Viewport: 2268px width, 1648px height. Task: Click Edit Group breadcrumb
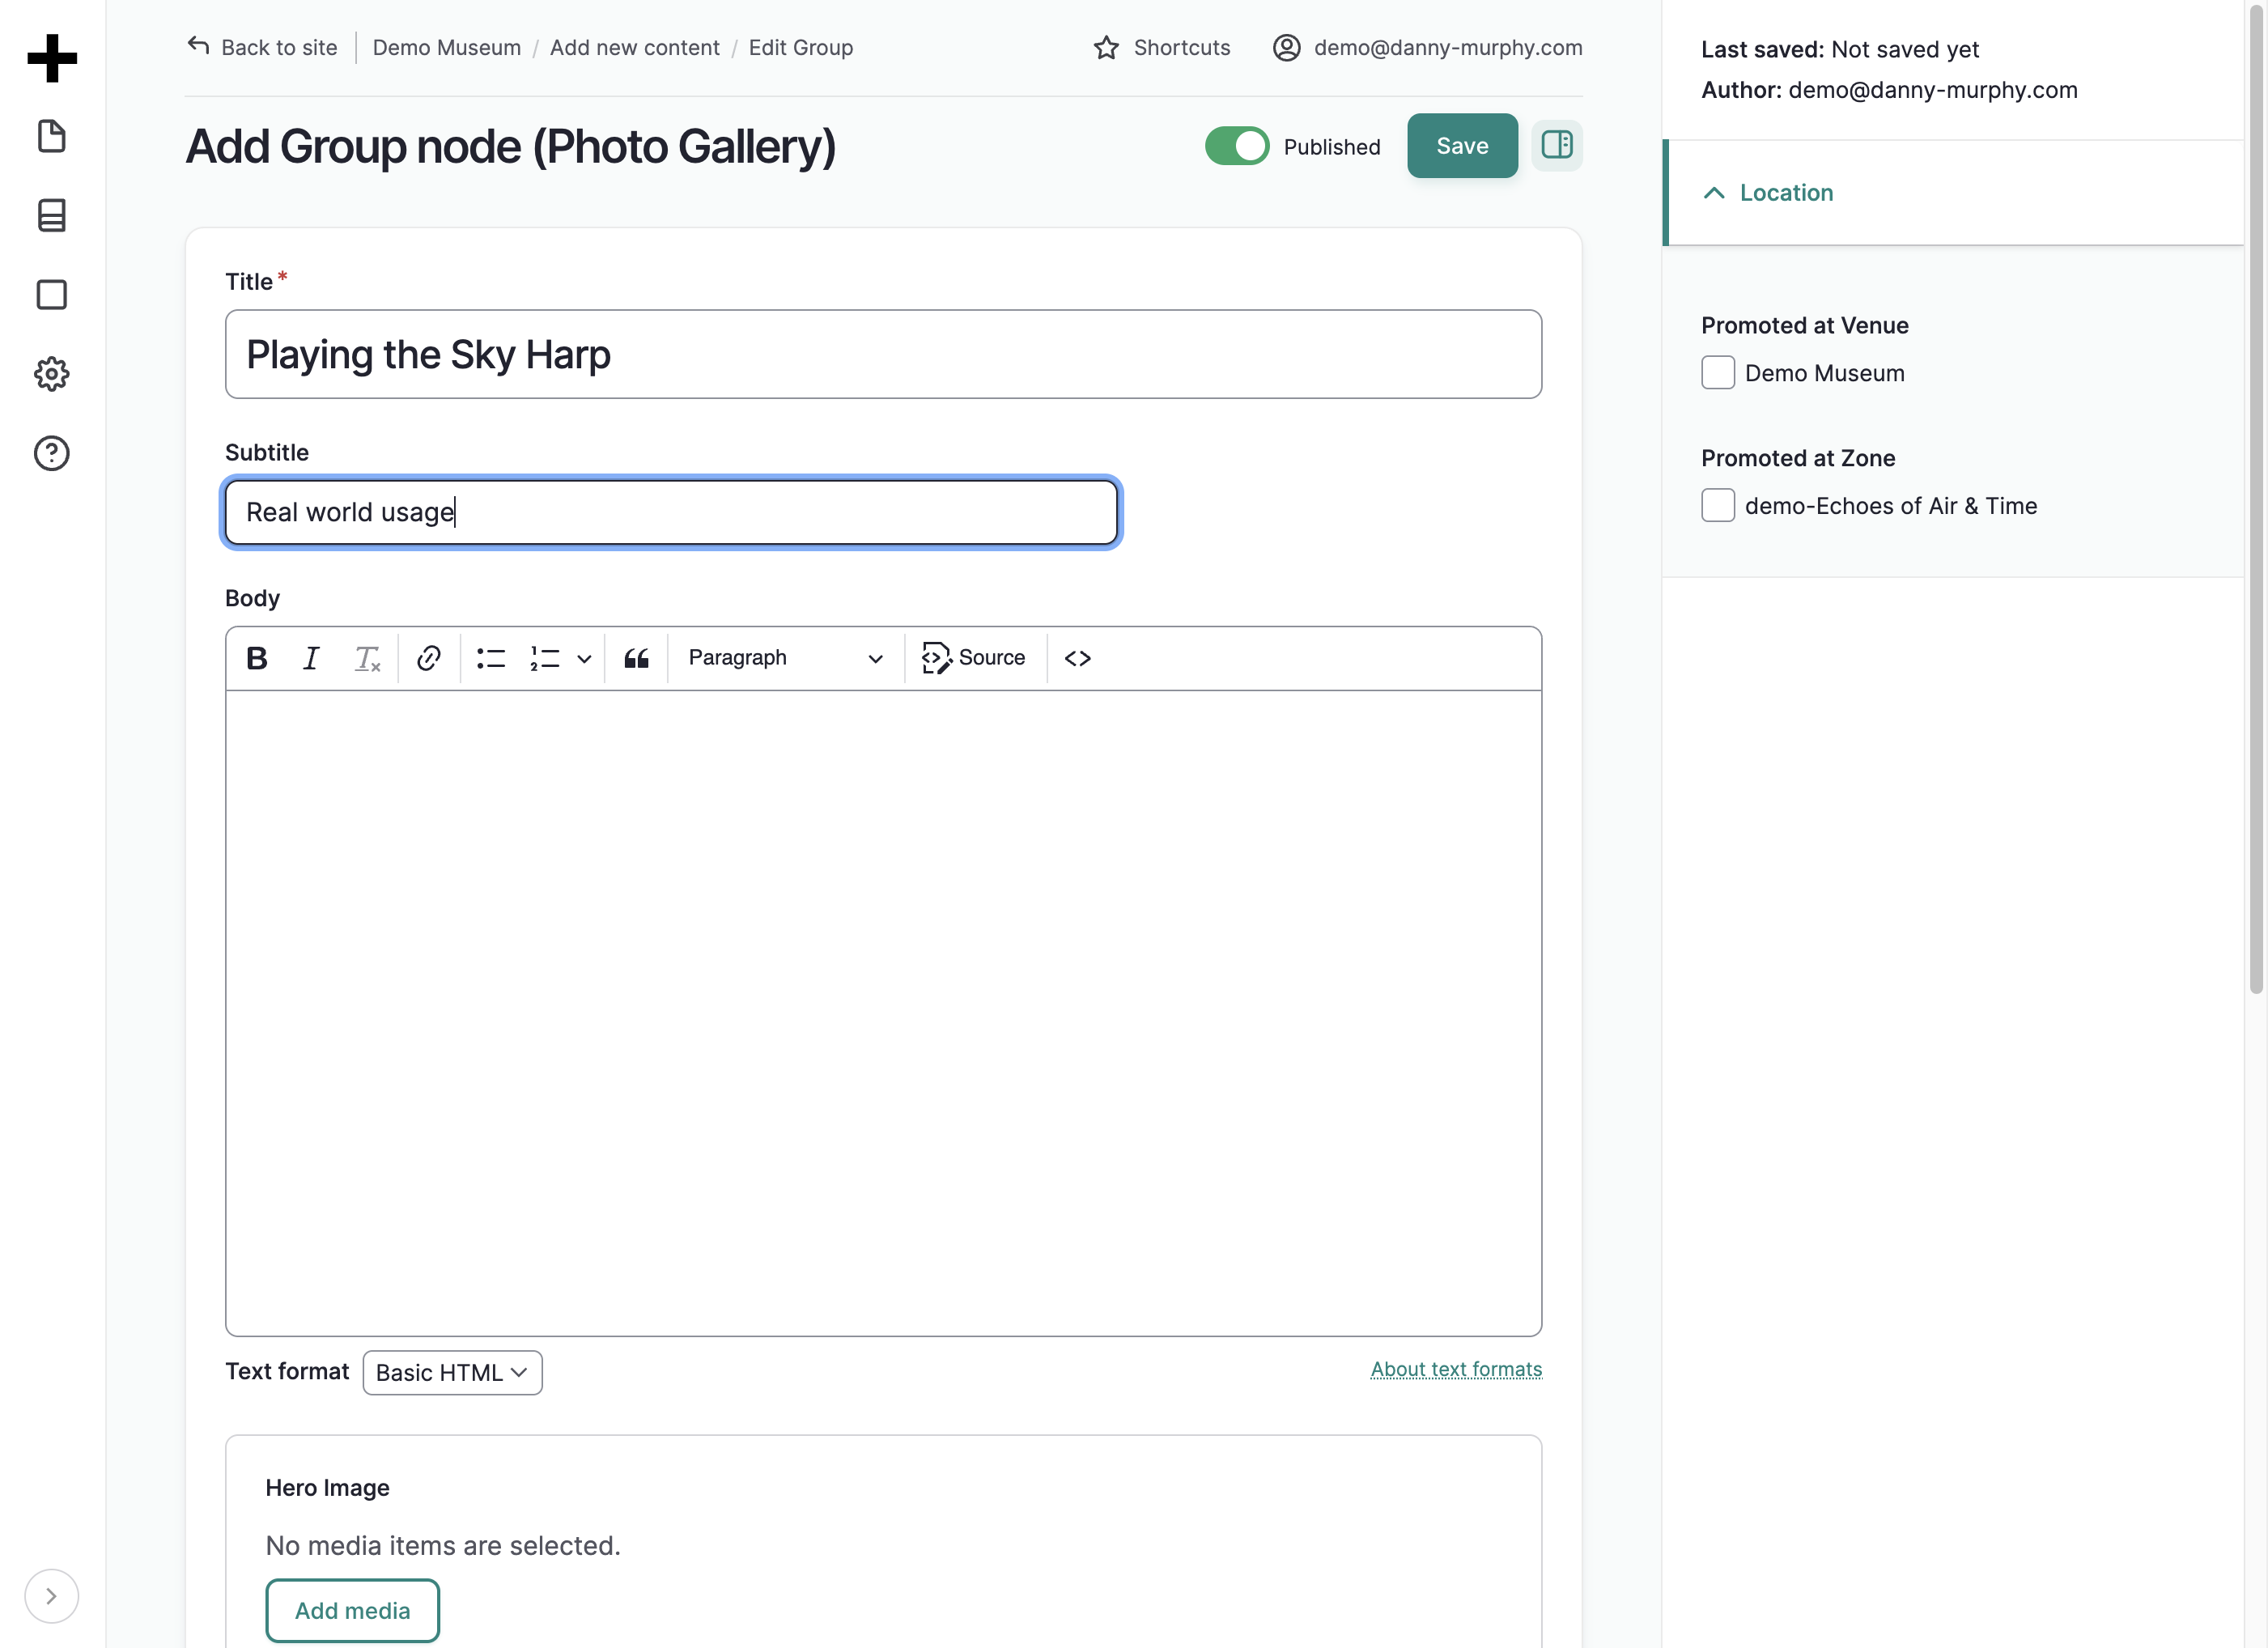point(801,48)
